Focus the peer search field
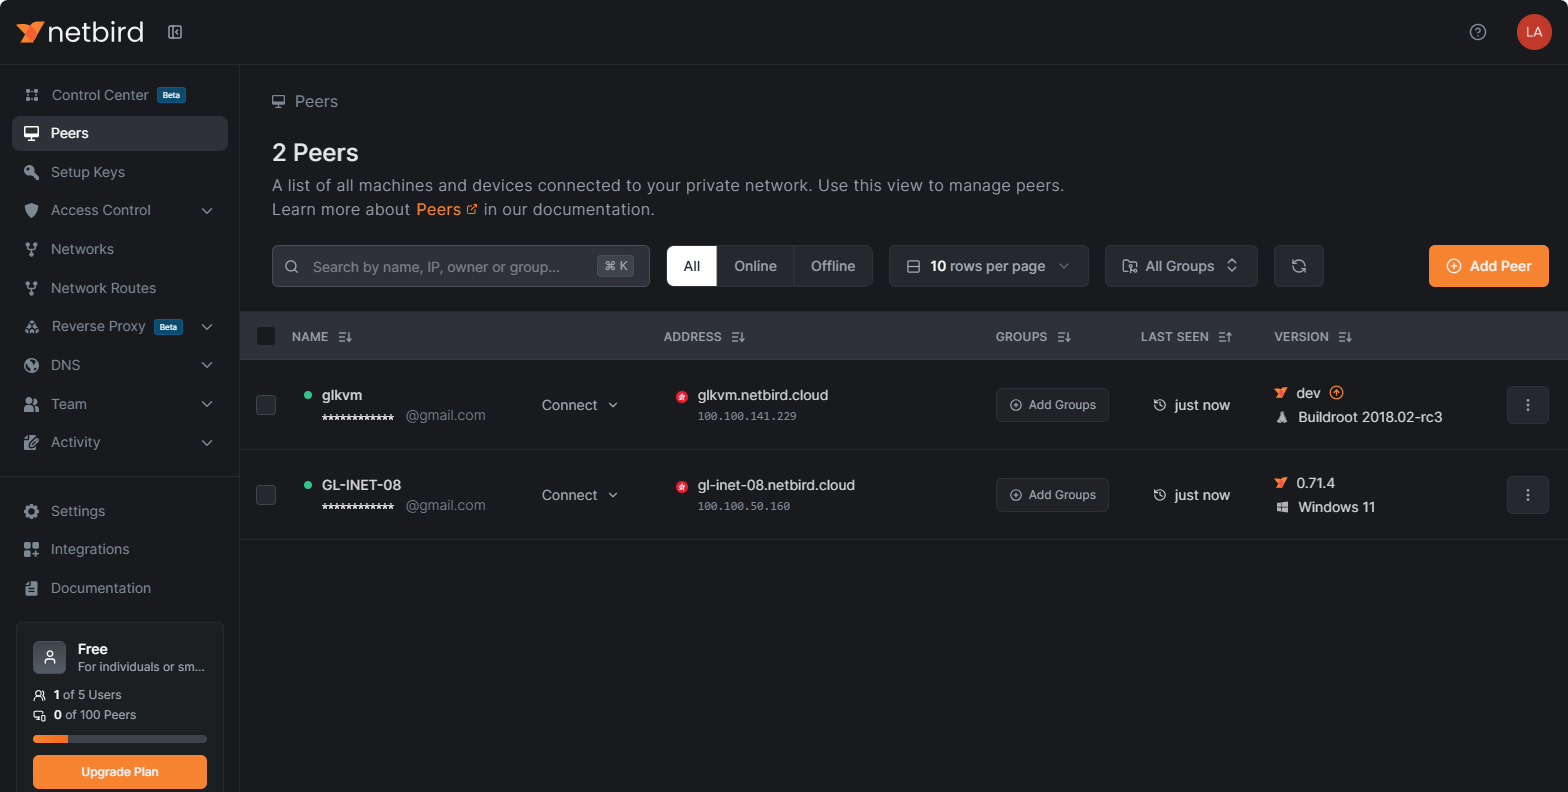Viewport: 1568px width, 792px height. [461, 266]
